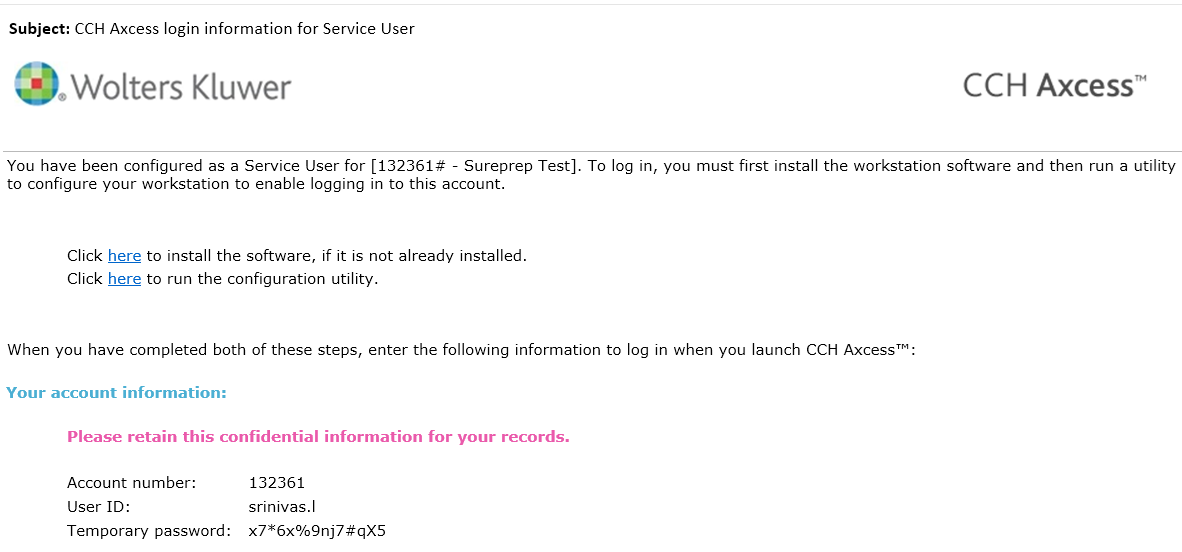The width and height of the screenshot is (1182, 552).
Task: Select the temporary password value text
Action: pos(317,531)
